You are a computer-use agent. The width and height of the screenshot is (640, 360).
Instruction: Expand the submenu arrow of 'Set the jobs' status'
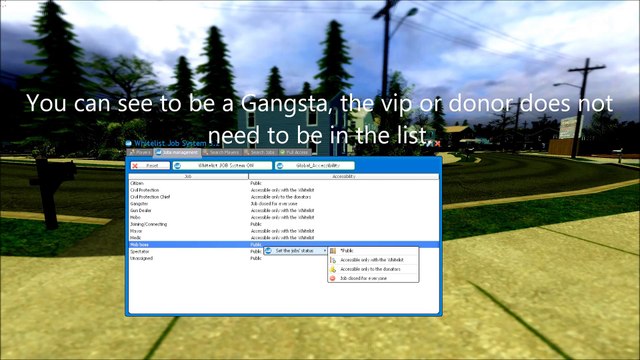coord(325,251)
